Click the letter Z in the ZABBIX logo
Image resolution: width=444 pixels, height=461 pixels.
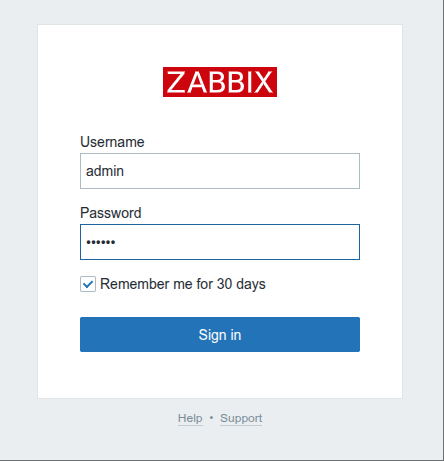coord(175,82)
